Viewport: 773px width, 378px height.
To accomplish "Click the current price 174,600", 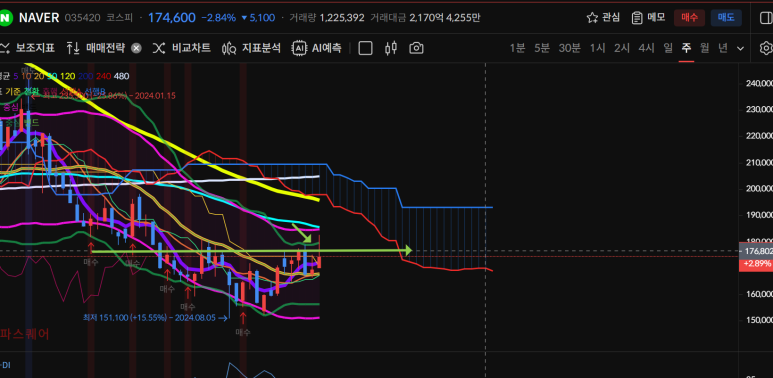I will pyautogui.click(x=172, y=18).
